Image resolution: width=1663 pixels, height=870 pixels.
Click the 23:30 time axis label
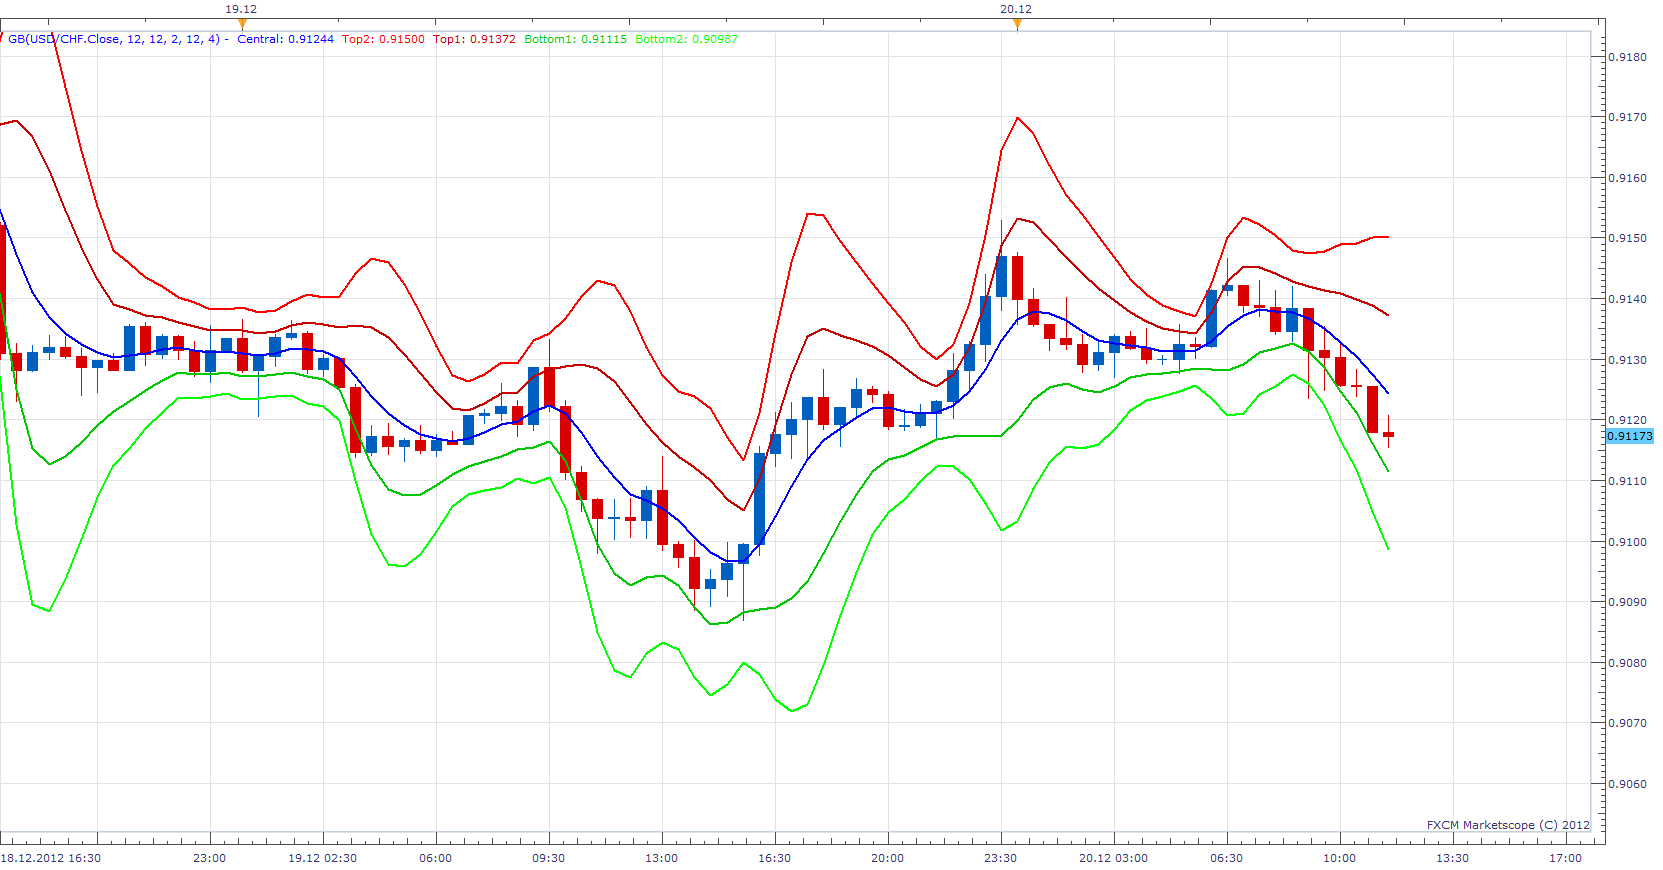click(x=1000, y=858)
